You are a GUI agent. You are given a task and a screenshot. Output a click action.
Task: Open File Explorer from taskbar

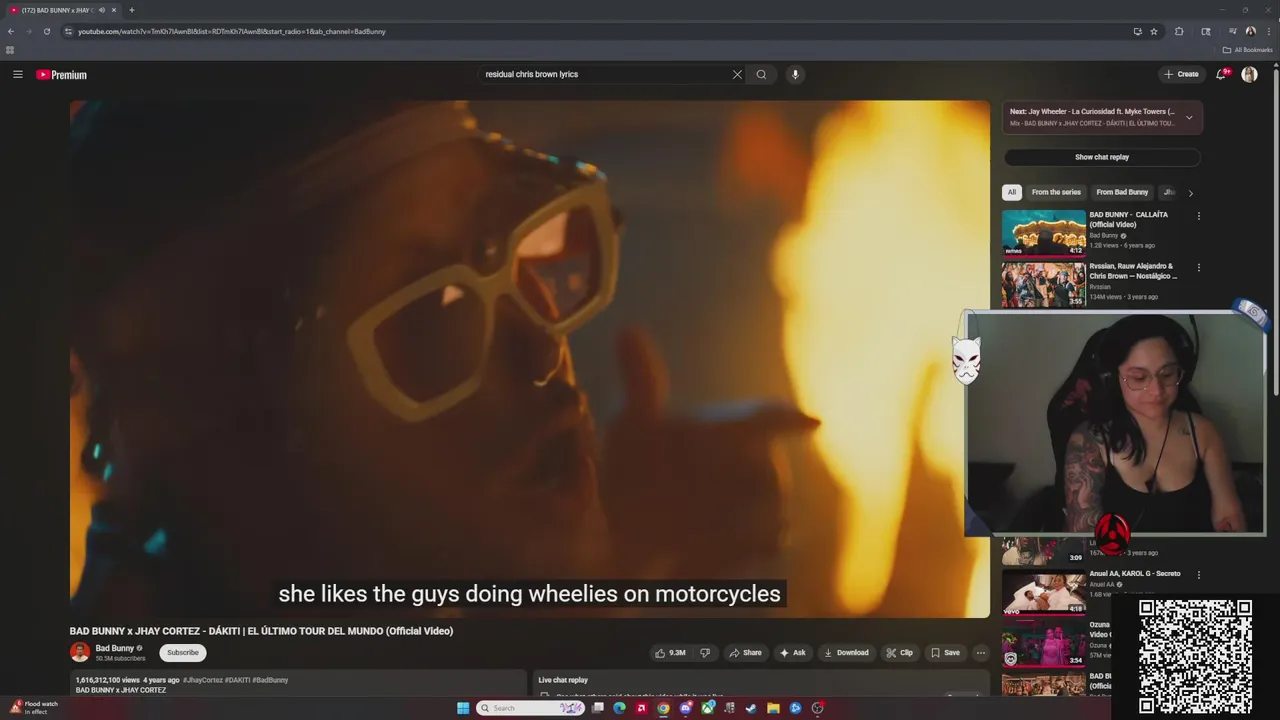coord(773,708)
